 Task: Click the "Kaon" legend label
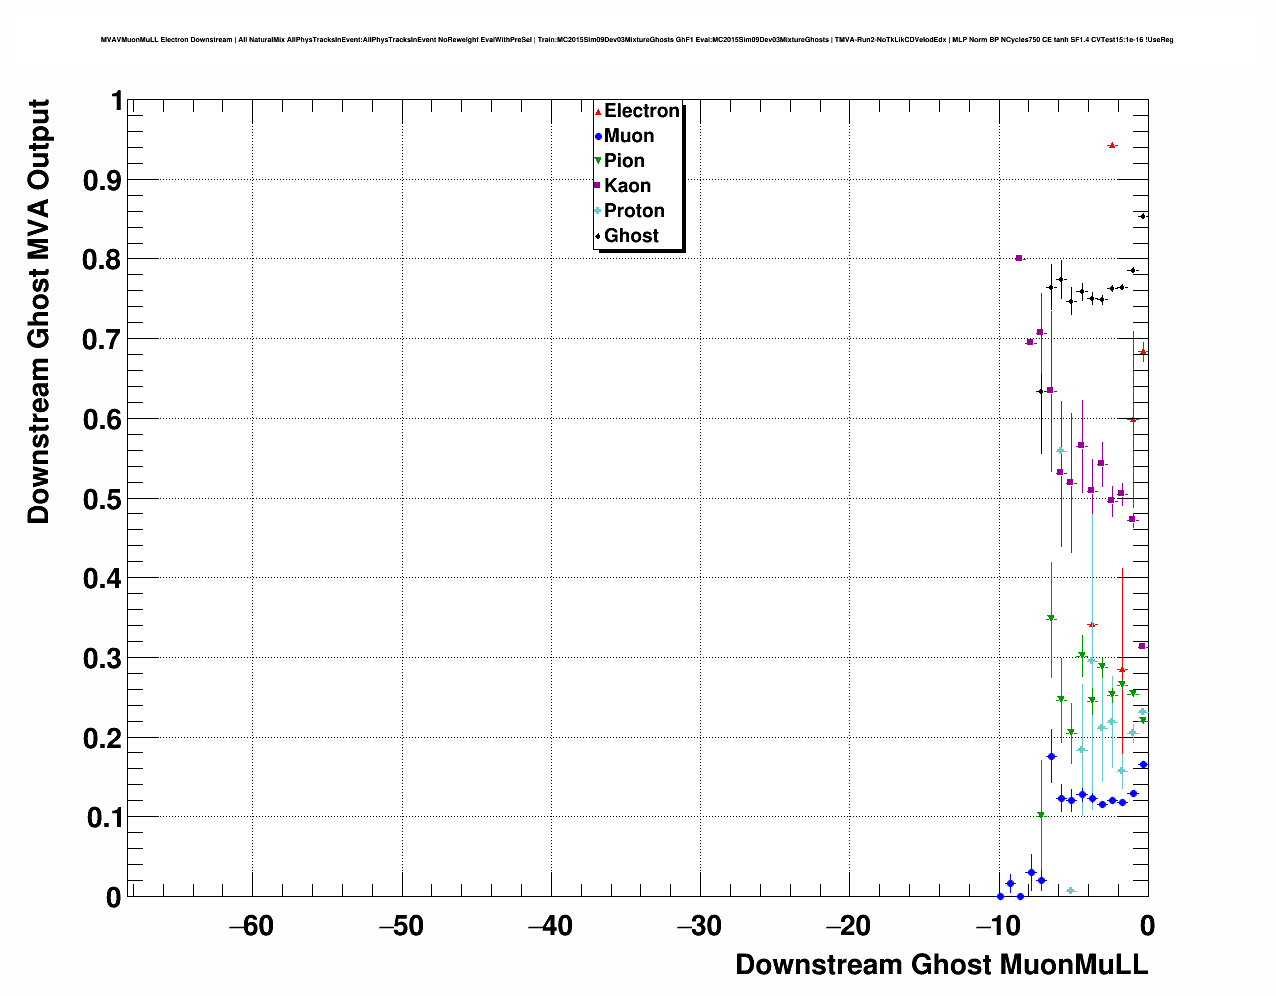click(x=627, y=186)
